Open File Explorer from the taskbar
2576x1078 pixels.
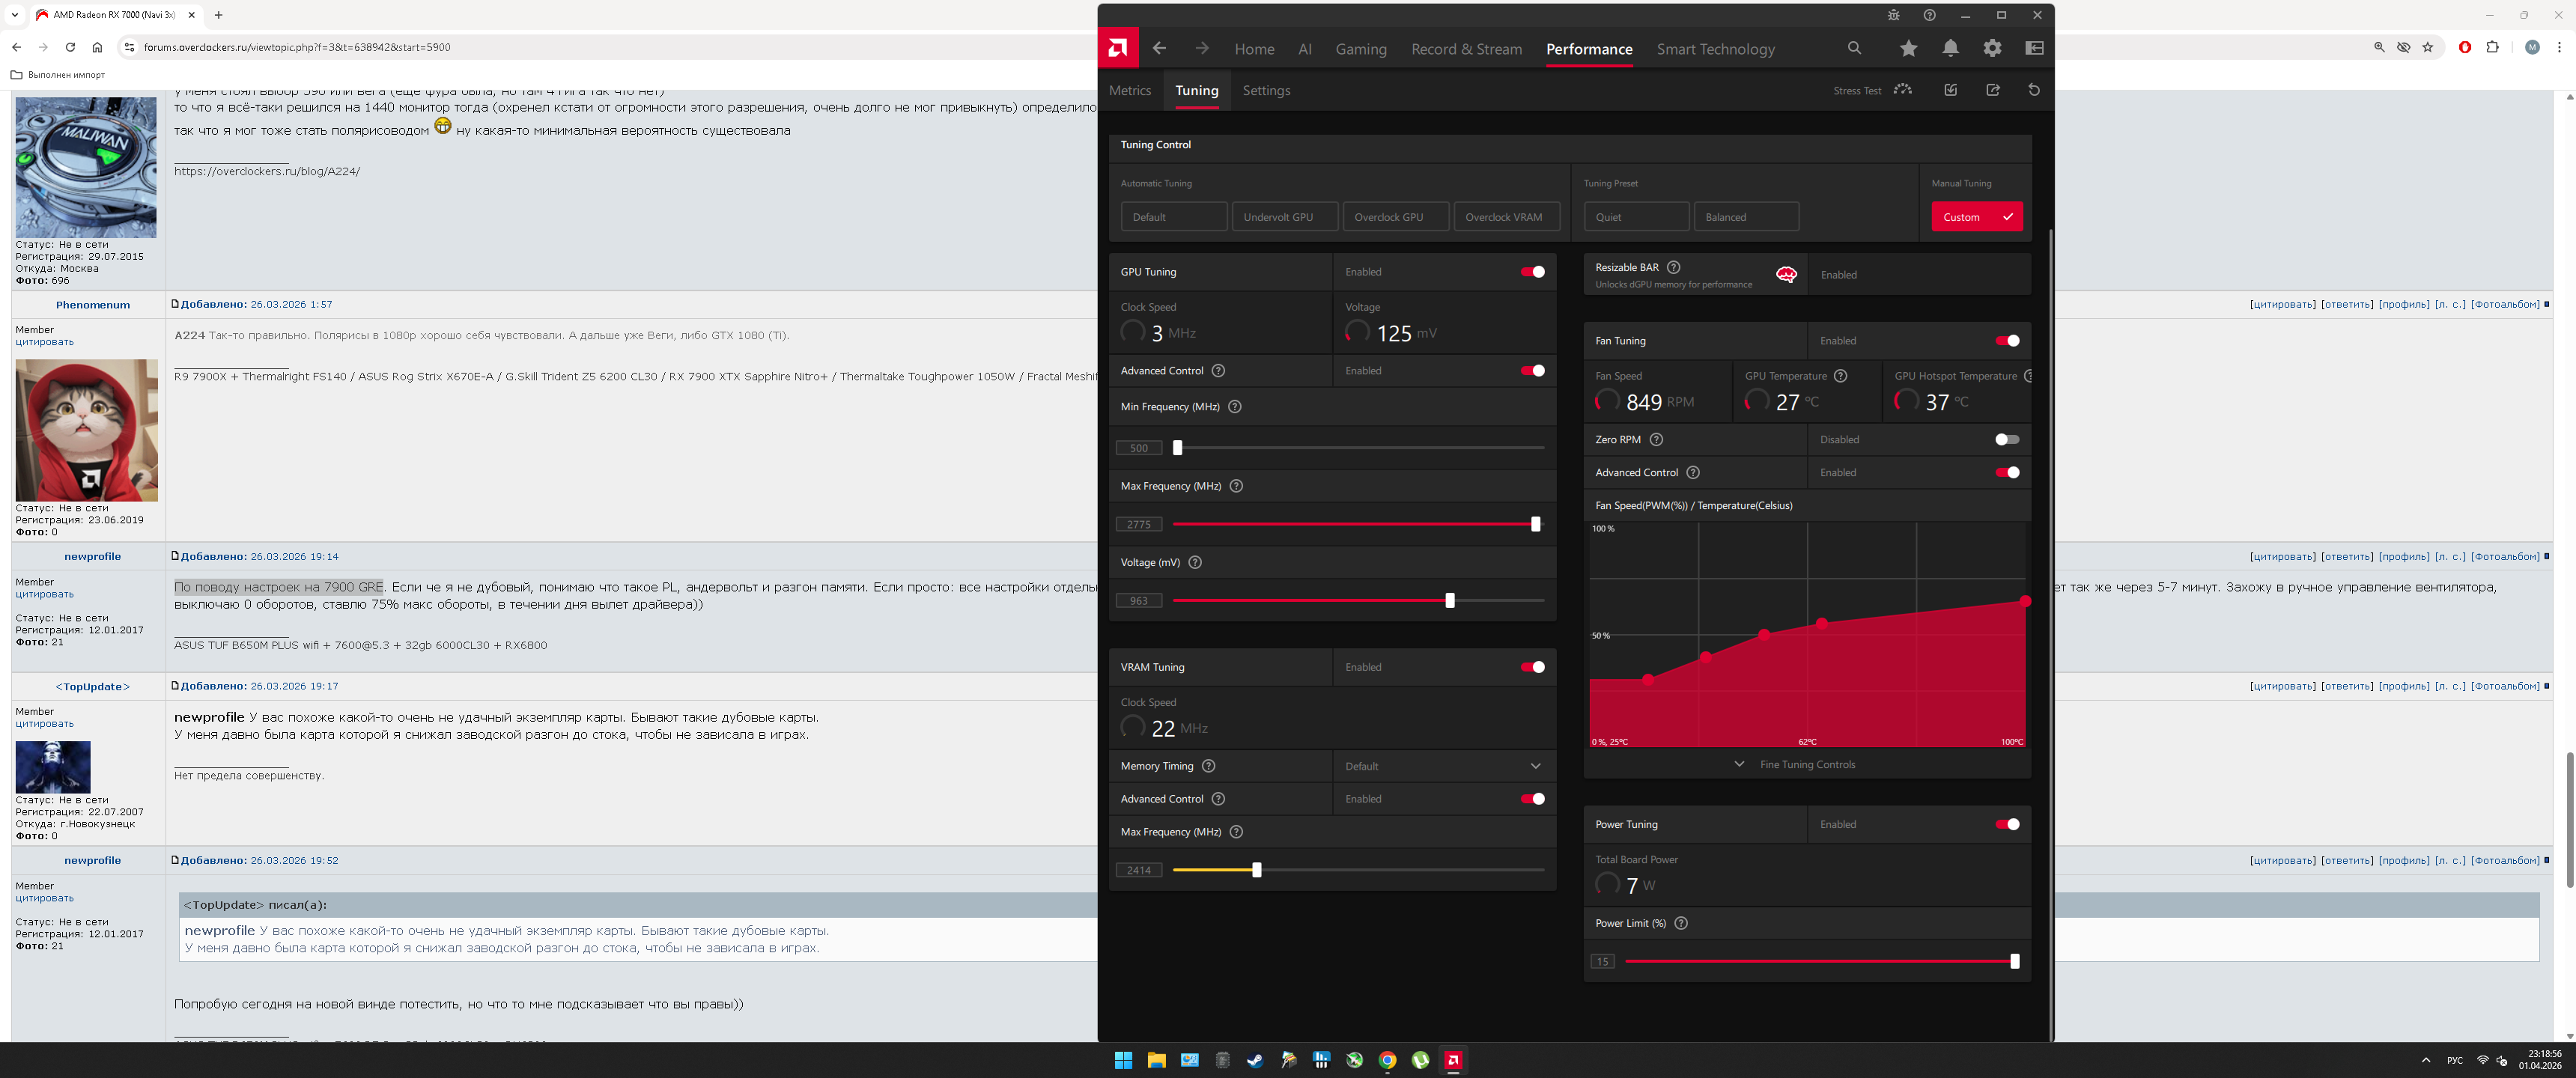point(1156,1060)
